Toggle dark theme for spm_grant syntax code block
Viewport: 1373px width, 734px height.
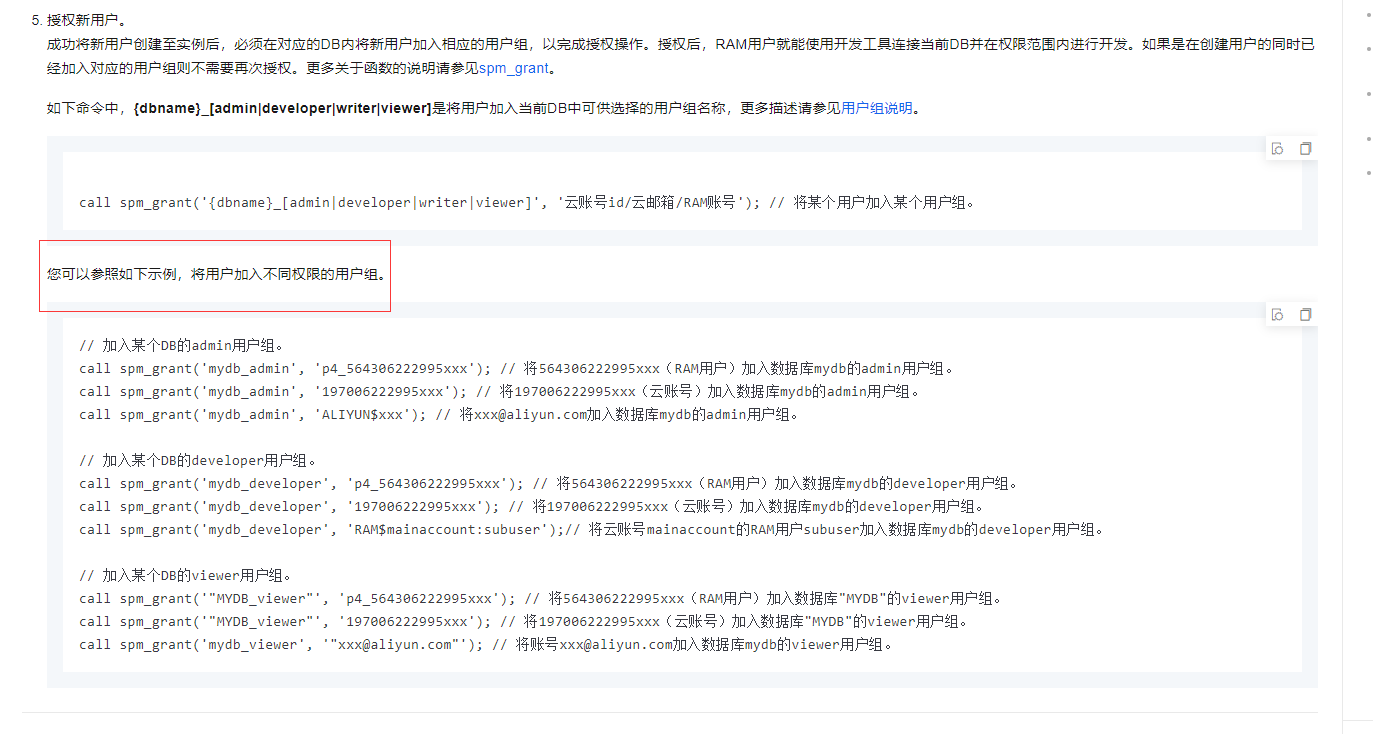tap(1277, 148)
